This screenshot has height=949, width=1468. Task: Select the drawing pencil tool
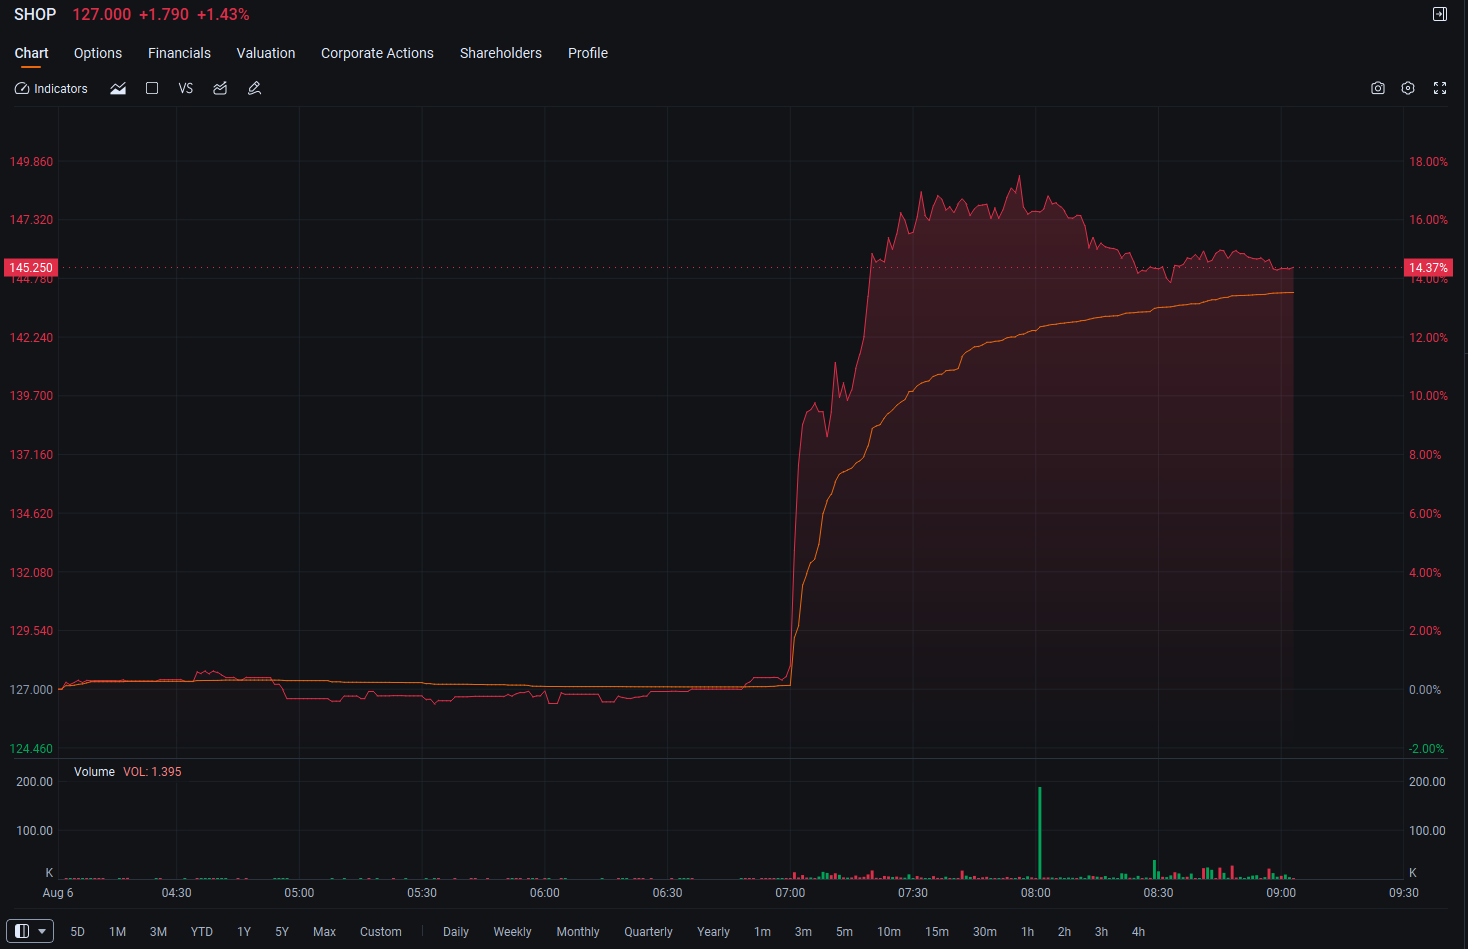[x=255, y=88]
